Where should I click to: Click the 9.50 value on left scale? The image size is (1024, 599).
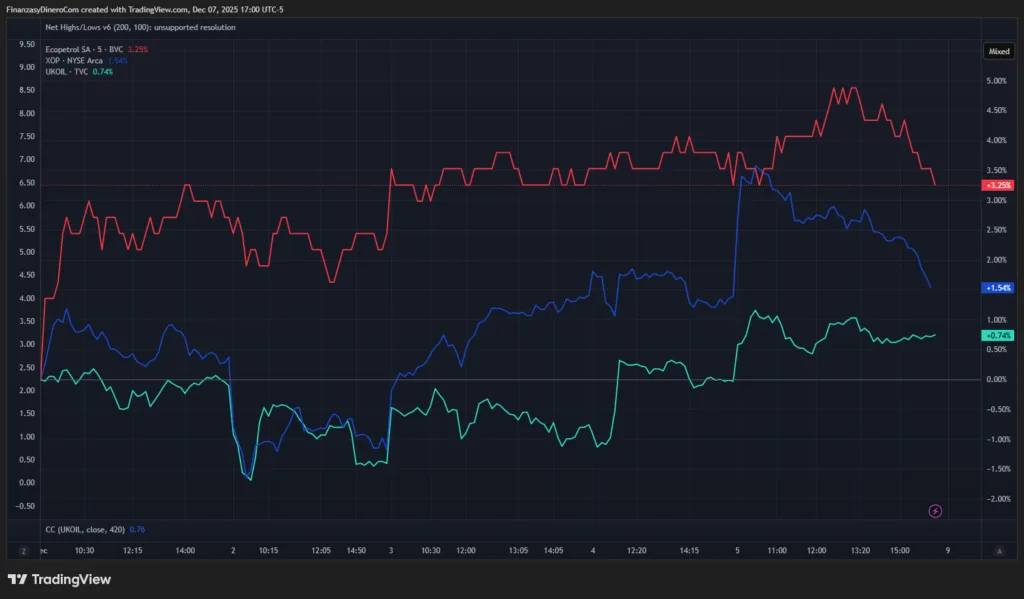pos(26,44)
